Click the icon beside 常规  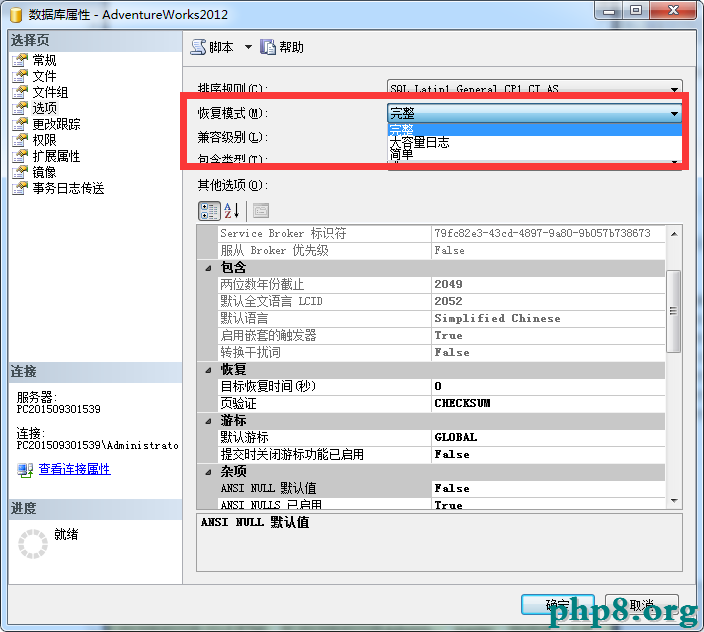[x=20, y=60]
